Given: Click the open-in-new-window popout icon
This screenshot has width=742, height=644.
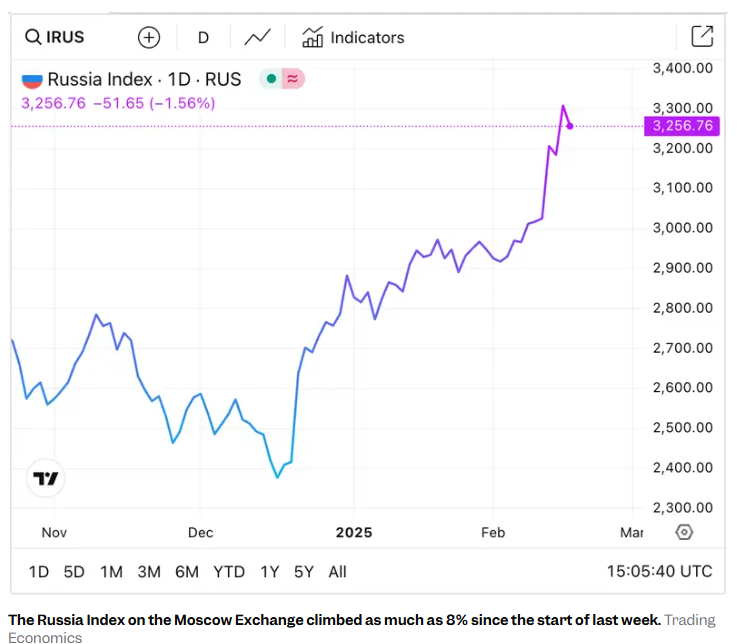Looking at the screenshot, I should (702, 37).
